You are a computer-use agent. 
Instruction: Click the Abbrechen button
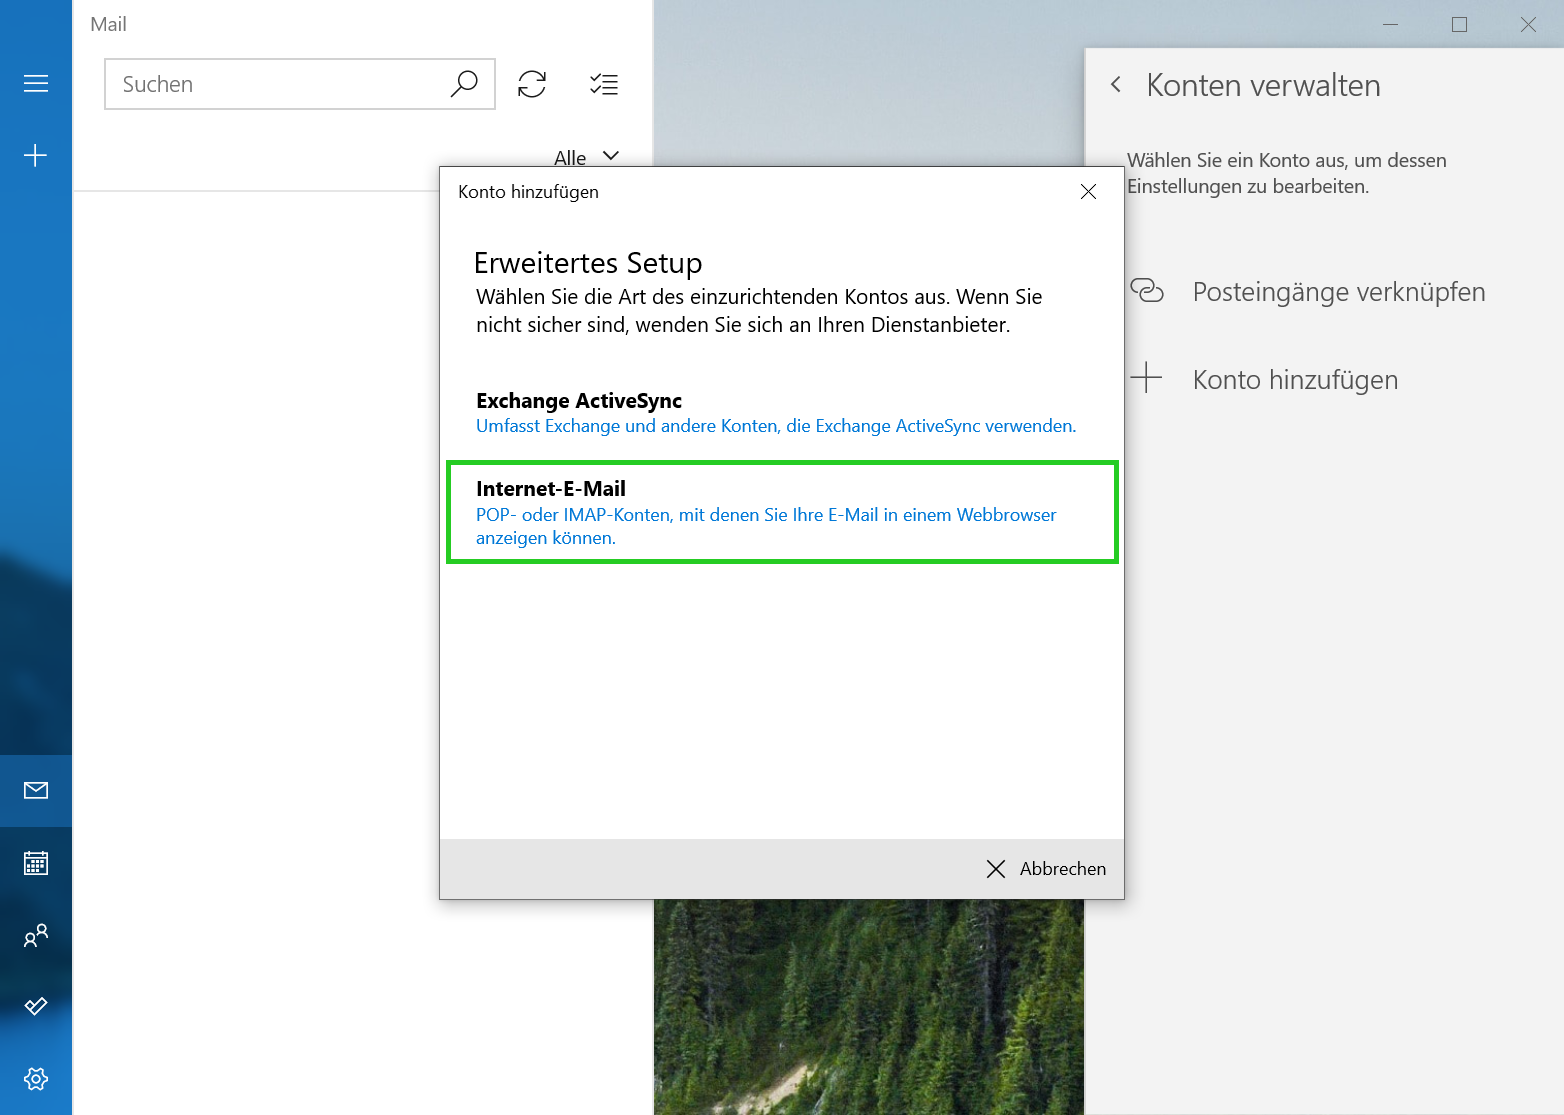coord(1046,869)
